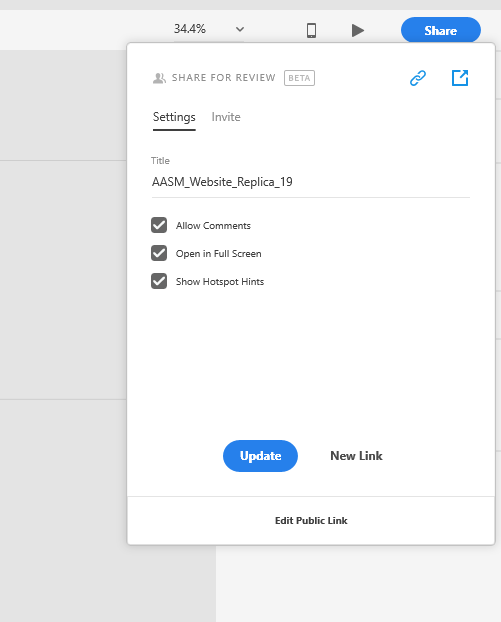Switch to the Invite tab
This screenshot has height=622, width=501.
226,117
